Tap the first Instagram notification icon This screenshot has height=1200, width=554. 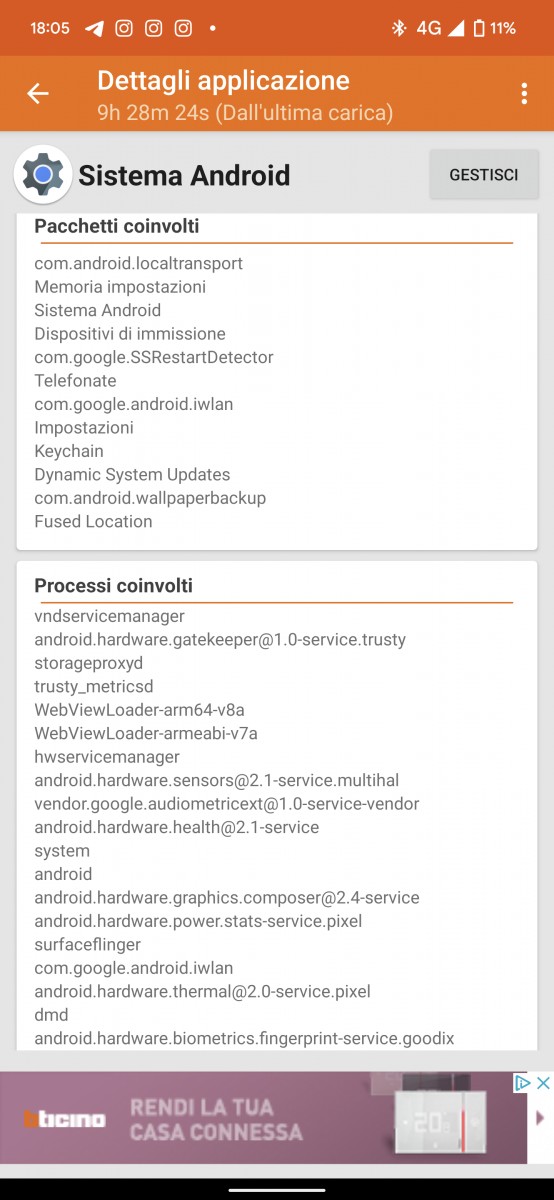[124, 28]
